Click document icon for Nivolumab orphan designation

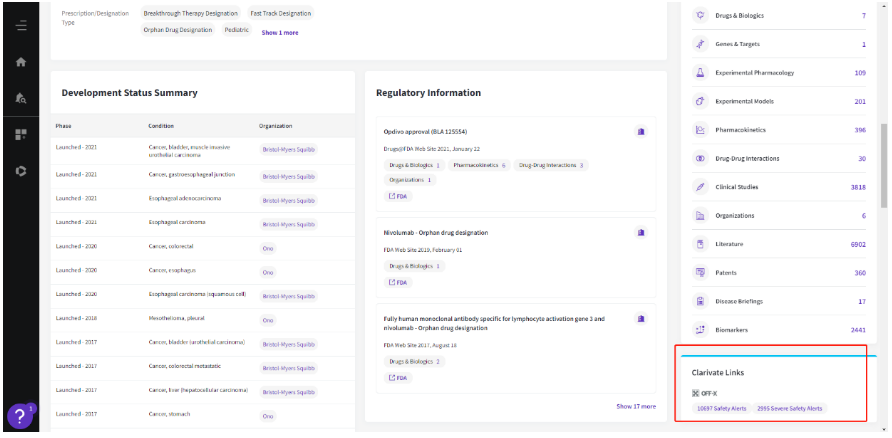(641, 232)
